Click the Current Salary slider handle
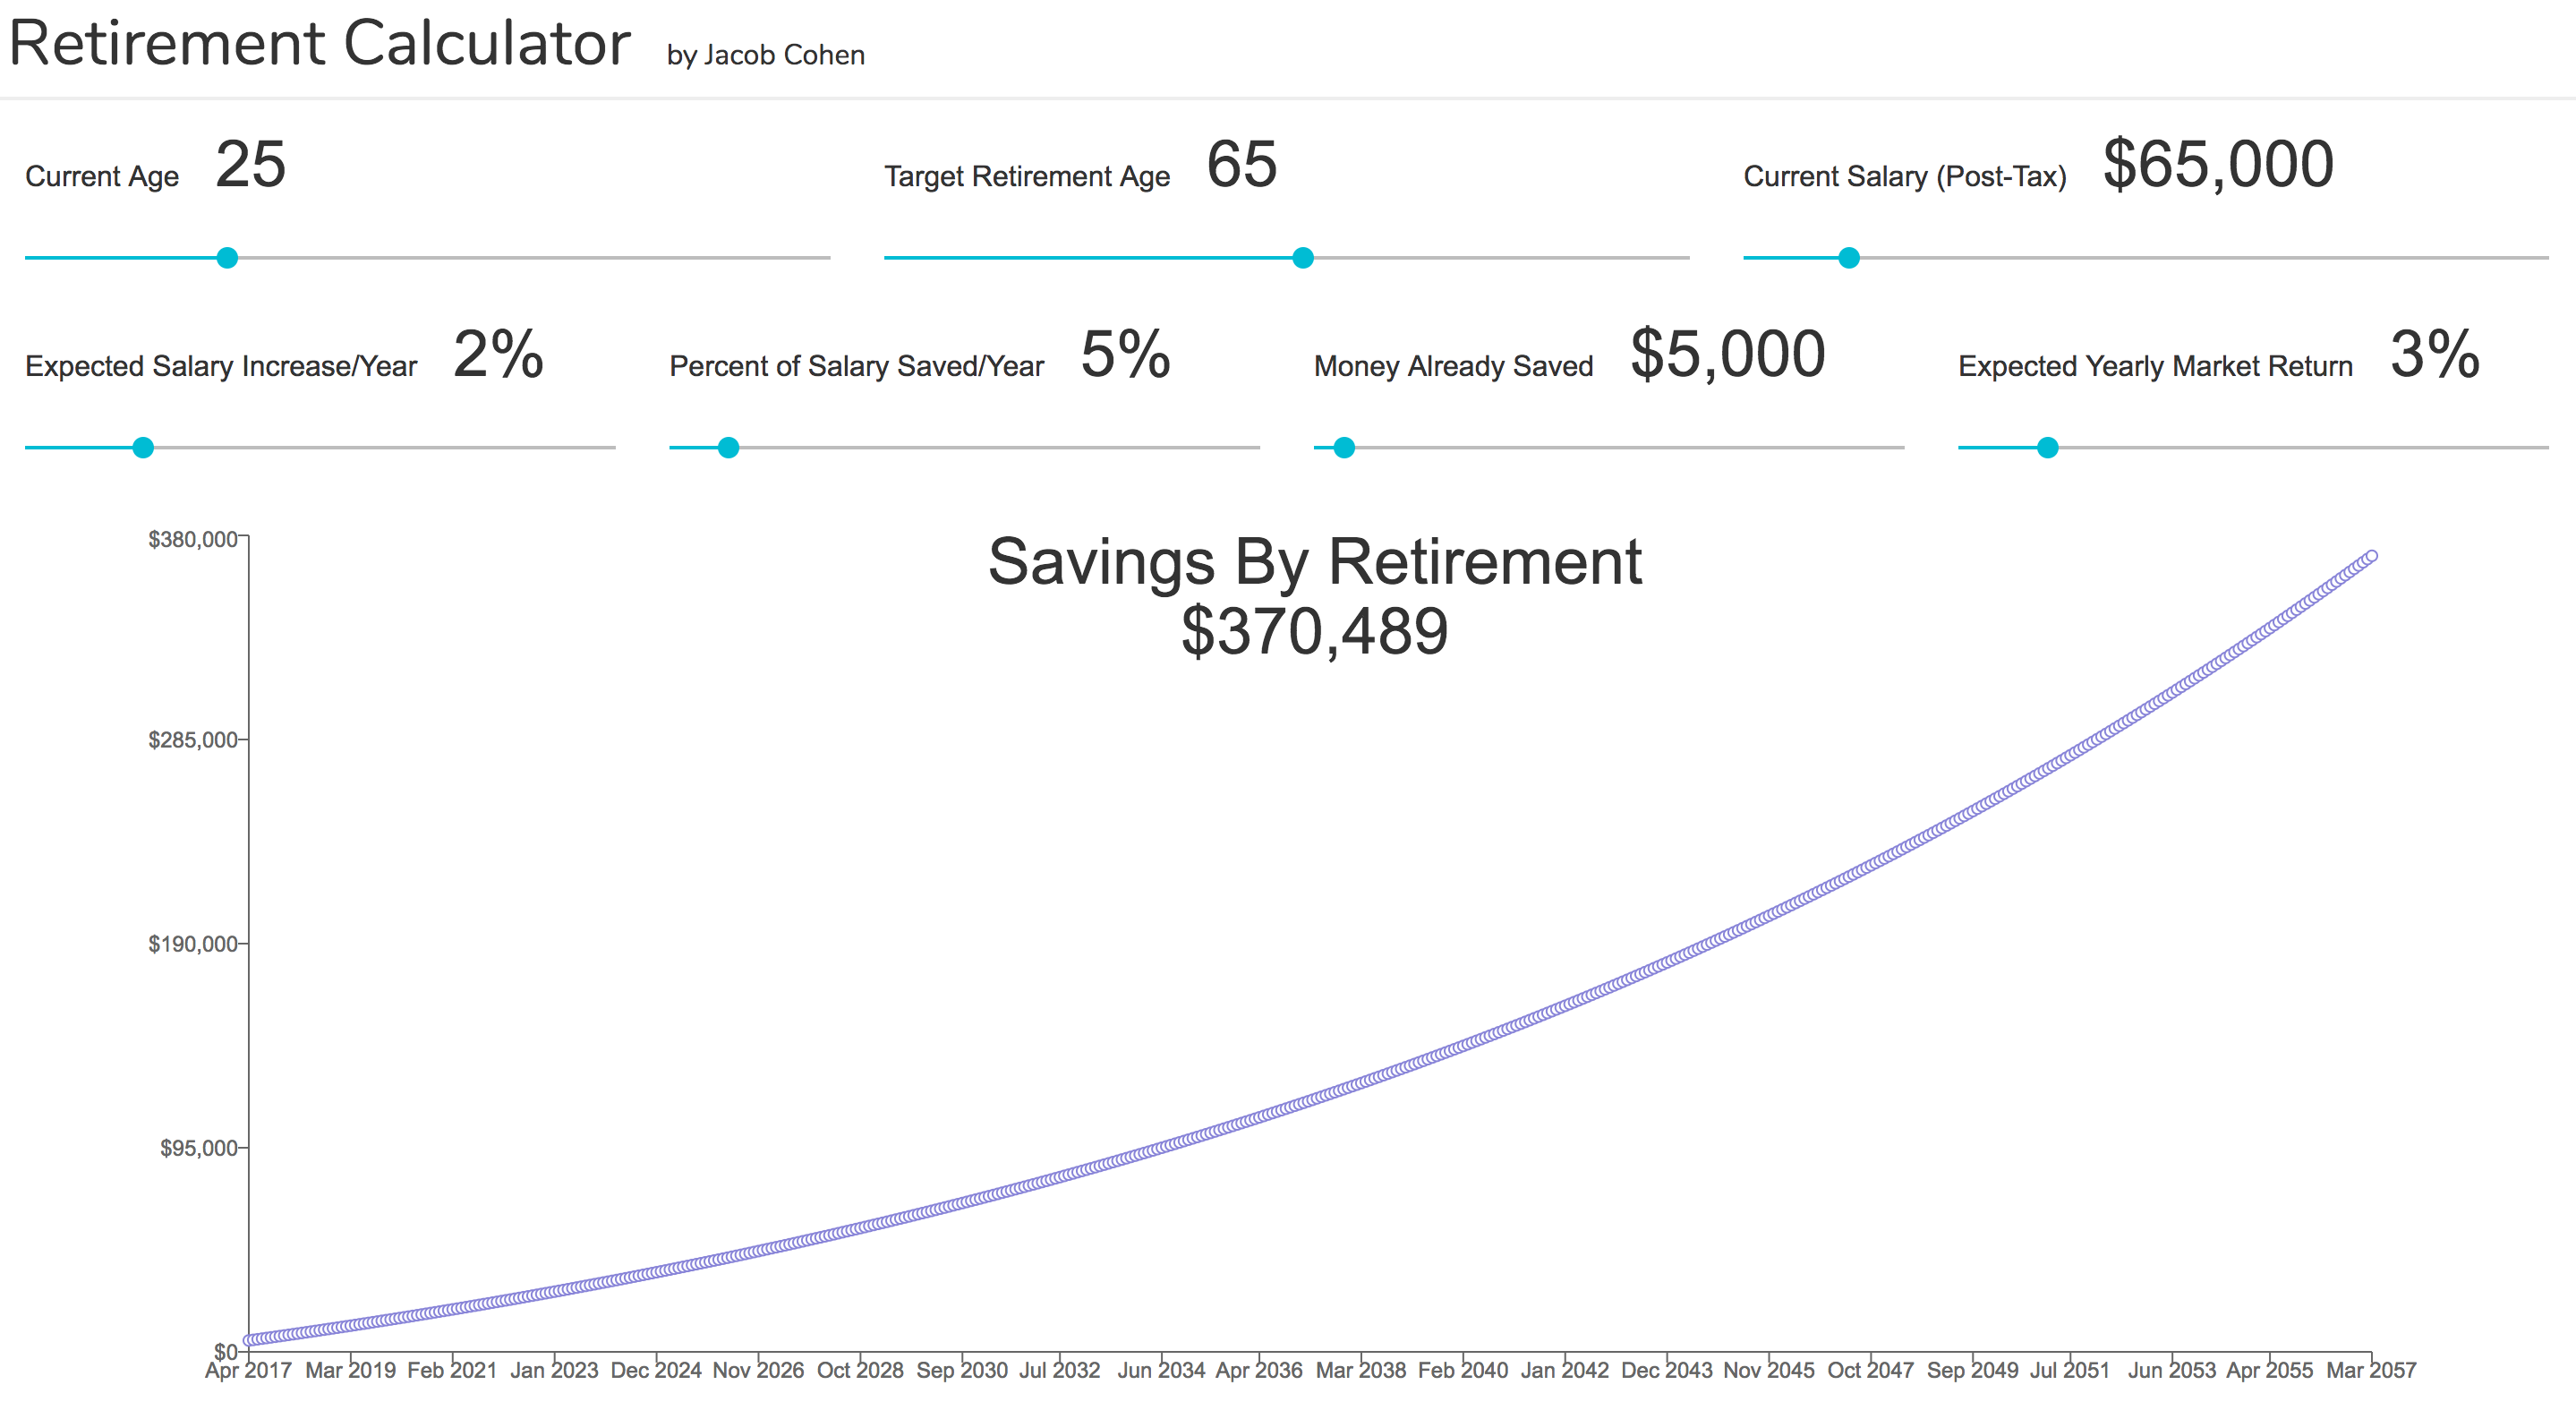The width and height of the screenshot is (2576, 1402). 1848,258
